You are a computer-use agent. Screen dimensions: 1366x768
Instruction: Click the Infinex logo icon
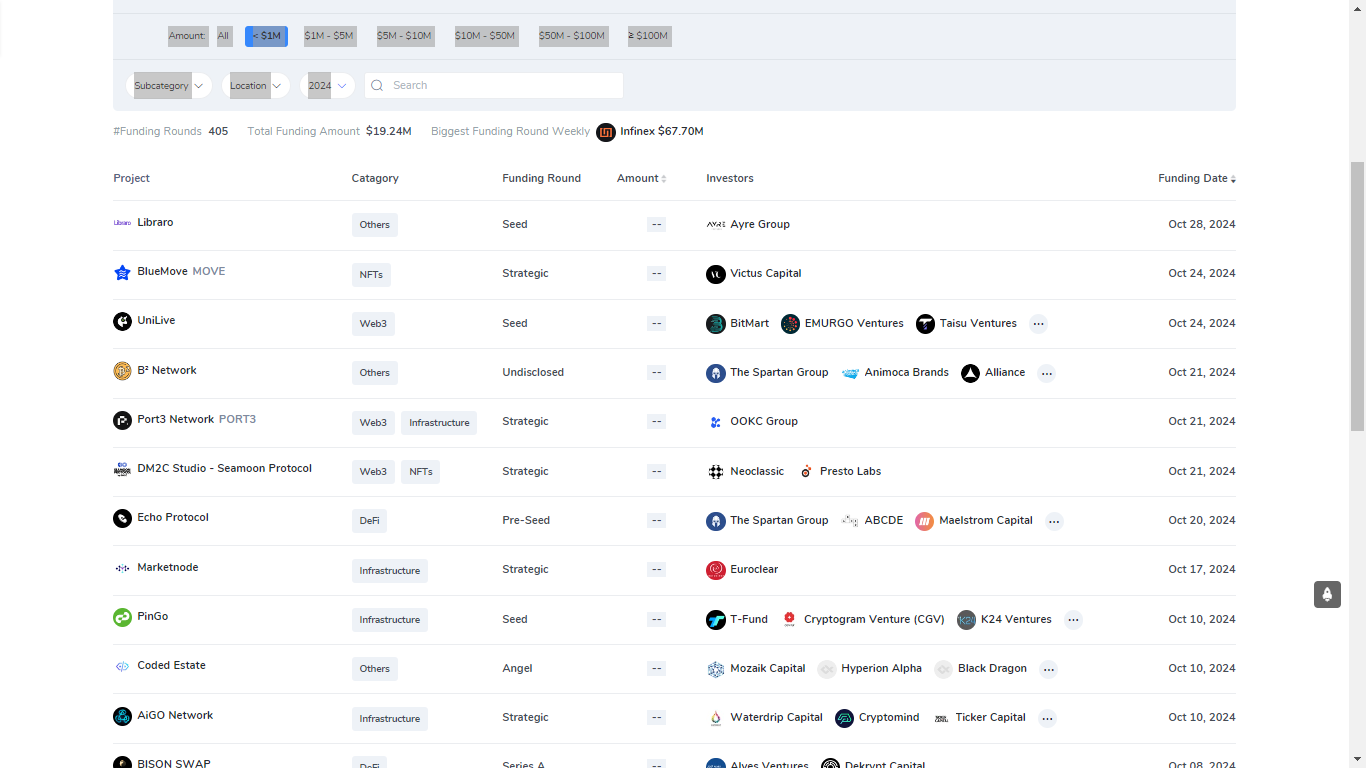pos(606,132)
